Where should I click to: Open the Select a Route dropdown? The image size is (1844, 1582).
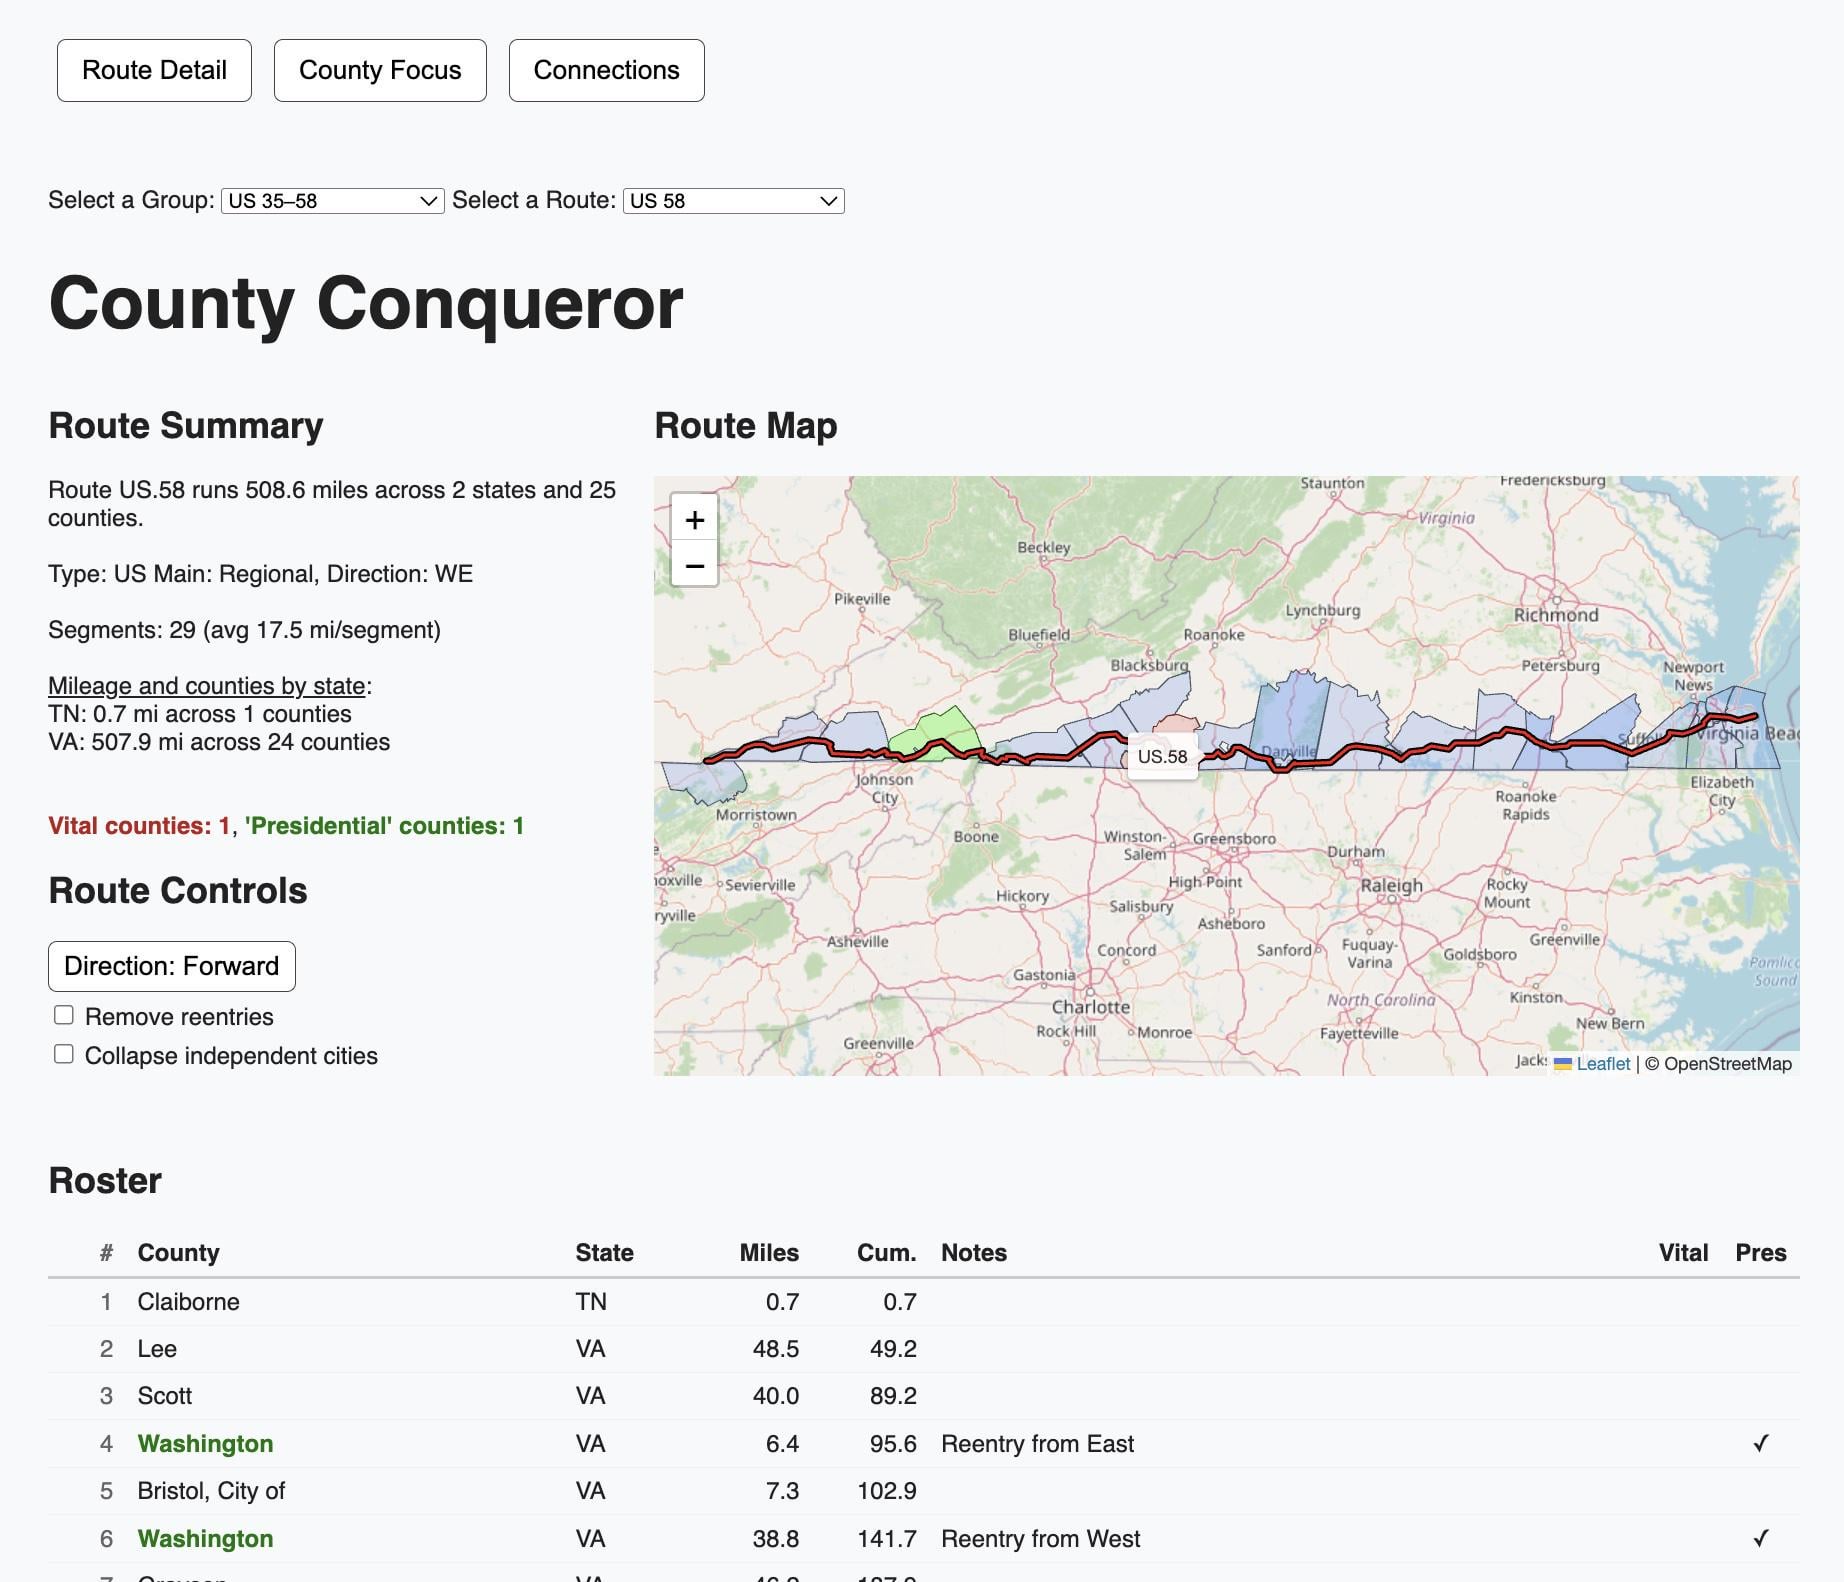coord(734,201)
